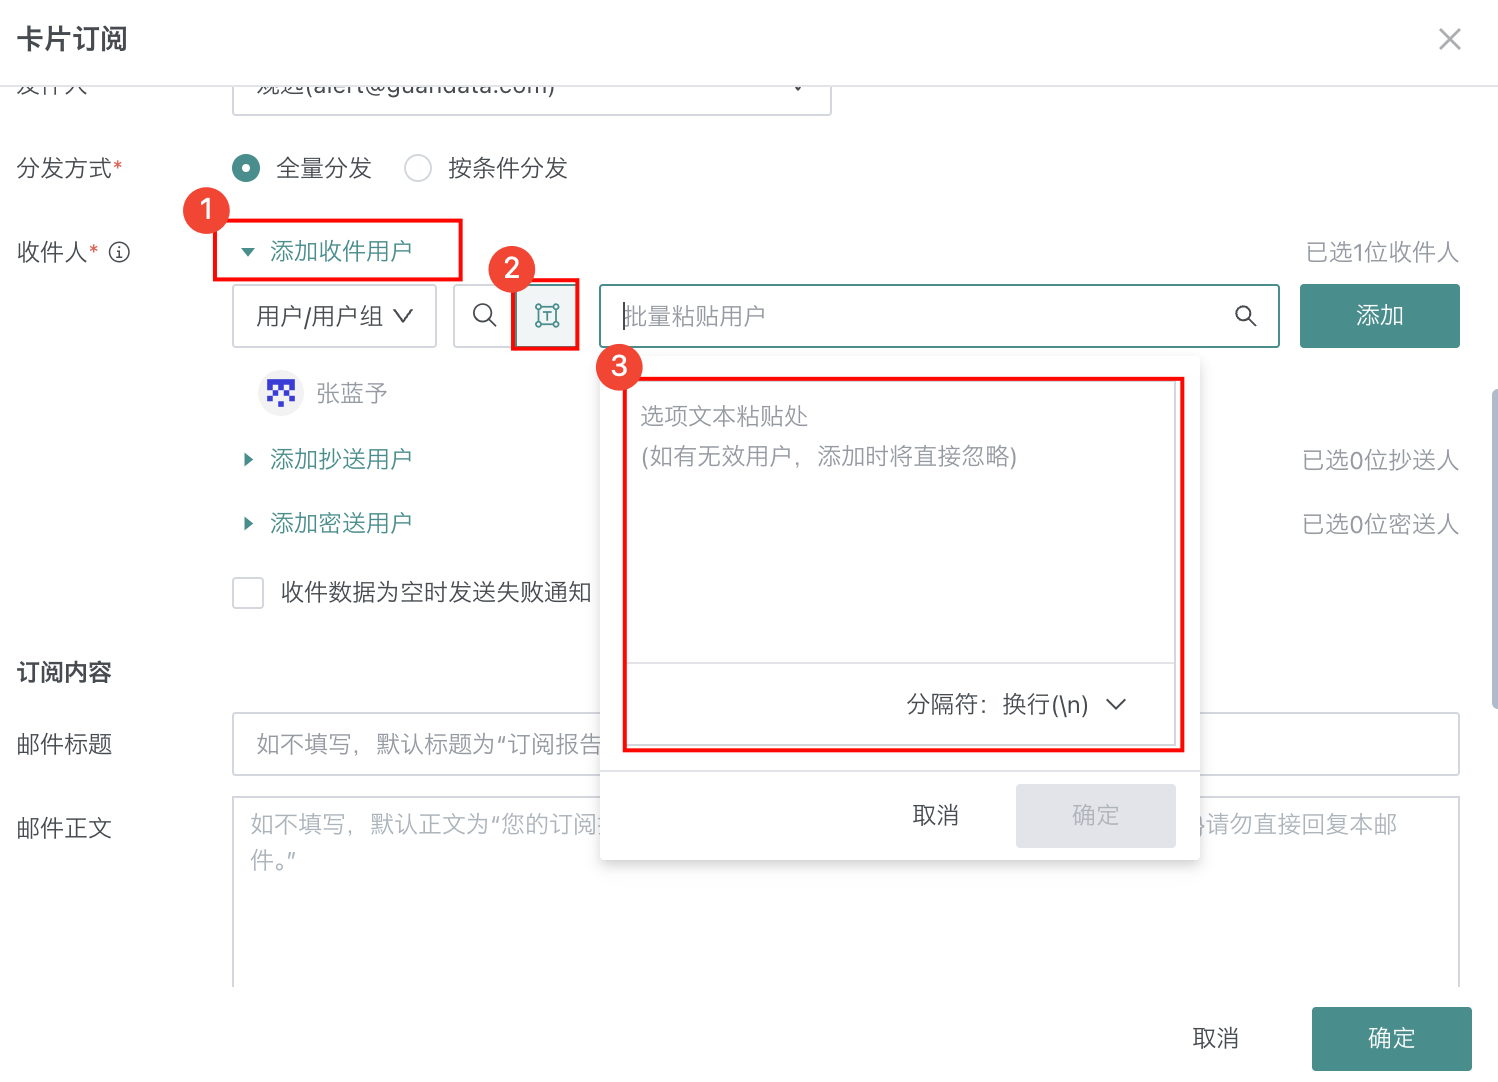Click 张蓝予 user avatar
The image size is (1498, 1082).
[x=281, y=393]
